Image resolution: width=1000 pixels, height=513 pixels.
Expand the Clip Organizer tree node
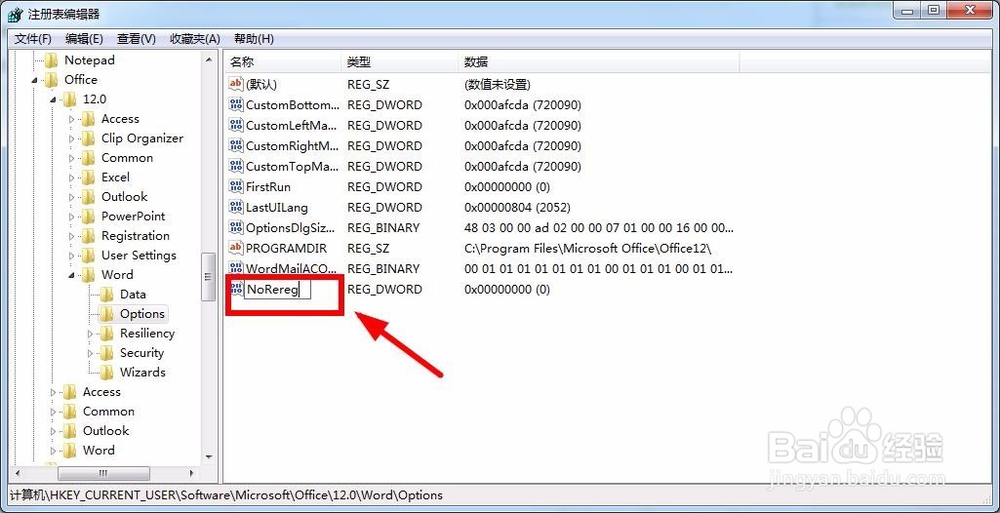71,138
